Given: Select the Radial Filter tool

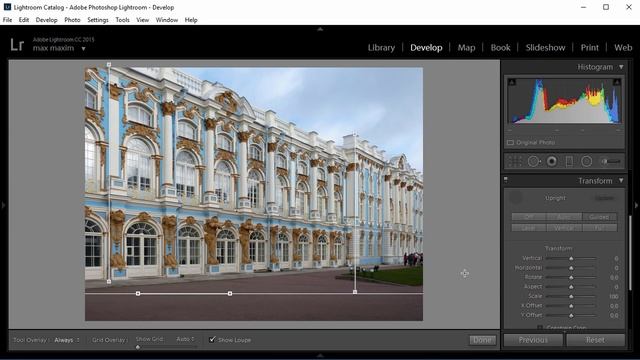Looking at the screenshot, I should [x=587, y=161].
